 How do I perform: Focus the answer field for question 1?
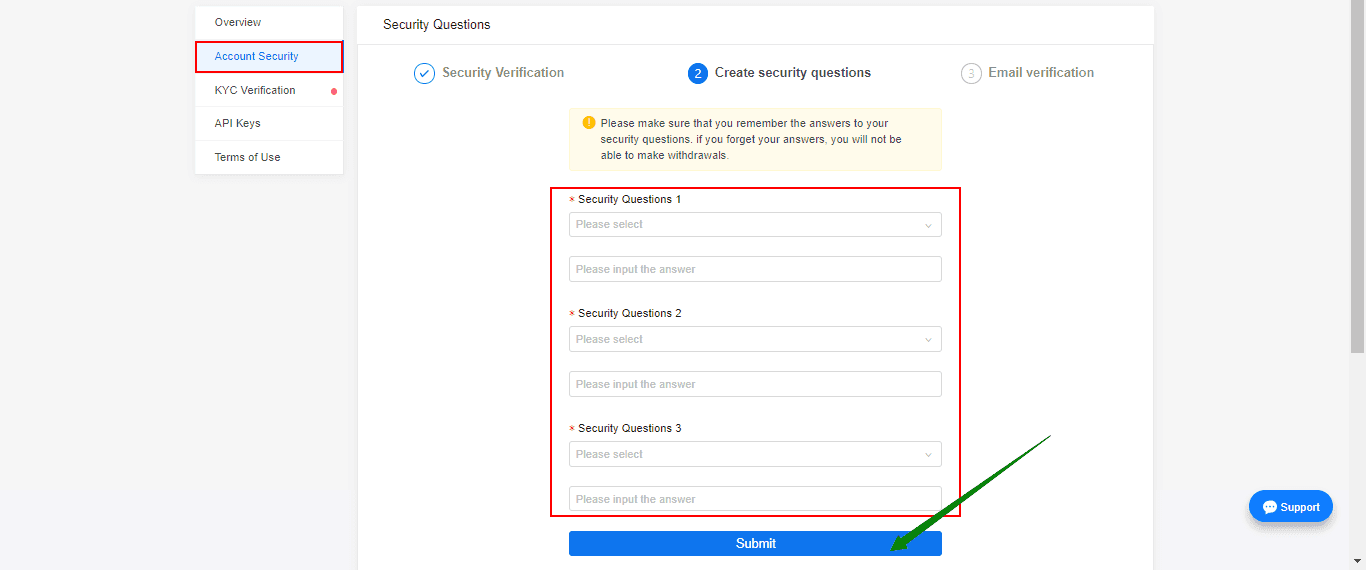(x=755, y=270)
